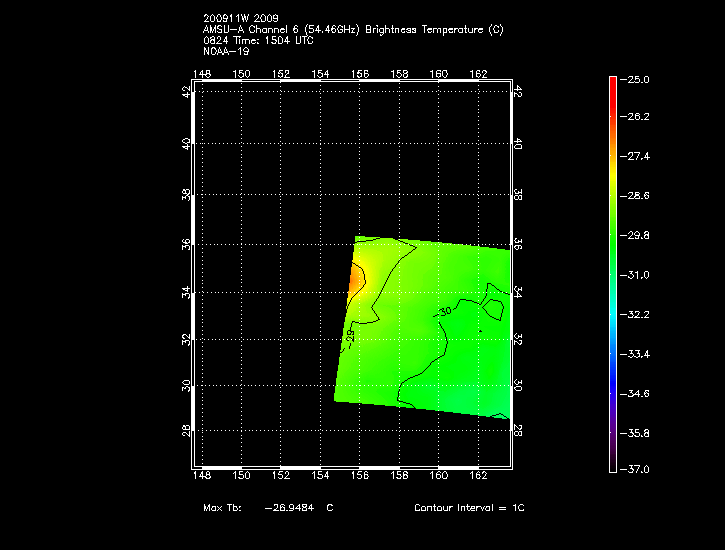Click longitude label 156 on the bottom axis
Image resolution: width=725 pixels, height=550 pixels.
[x=360, y=477]
